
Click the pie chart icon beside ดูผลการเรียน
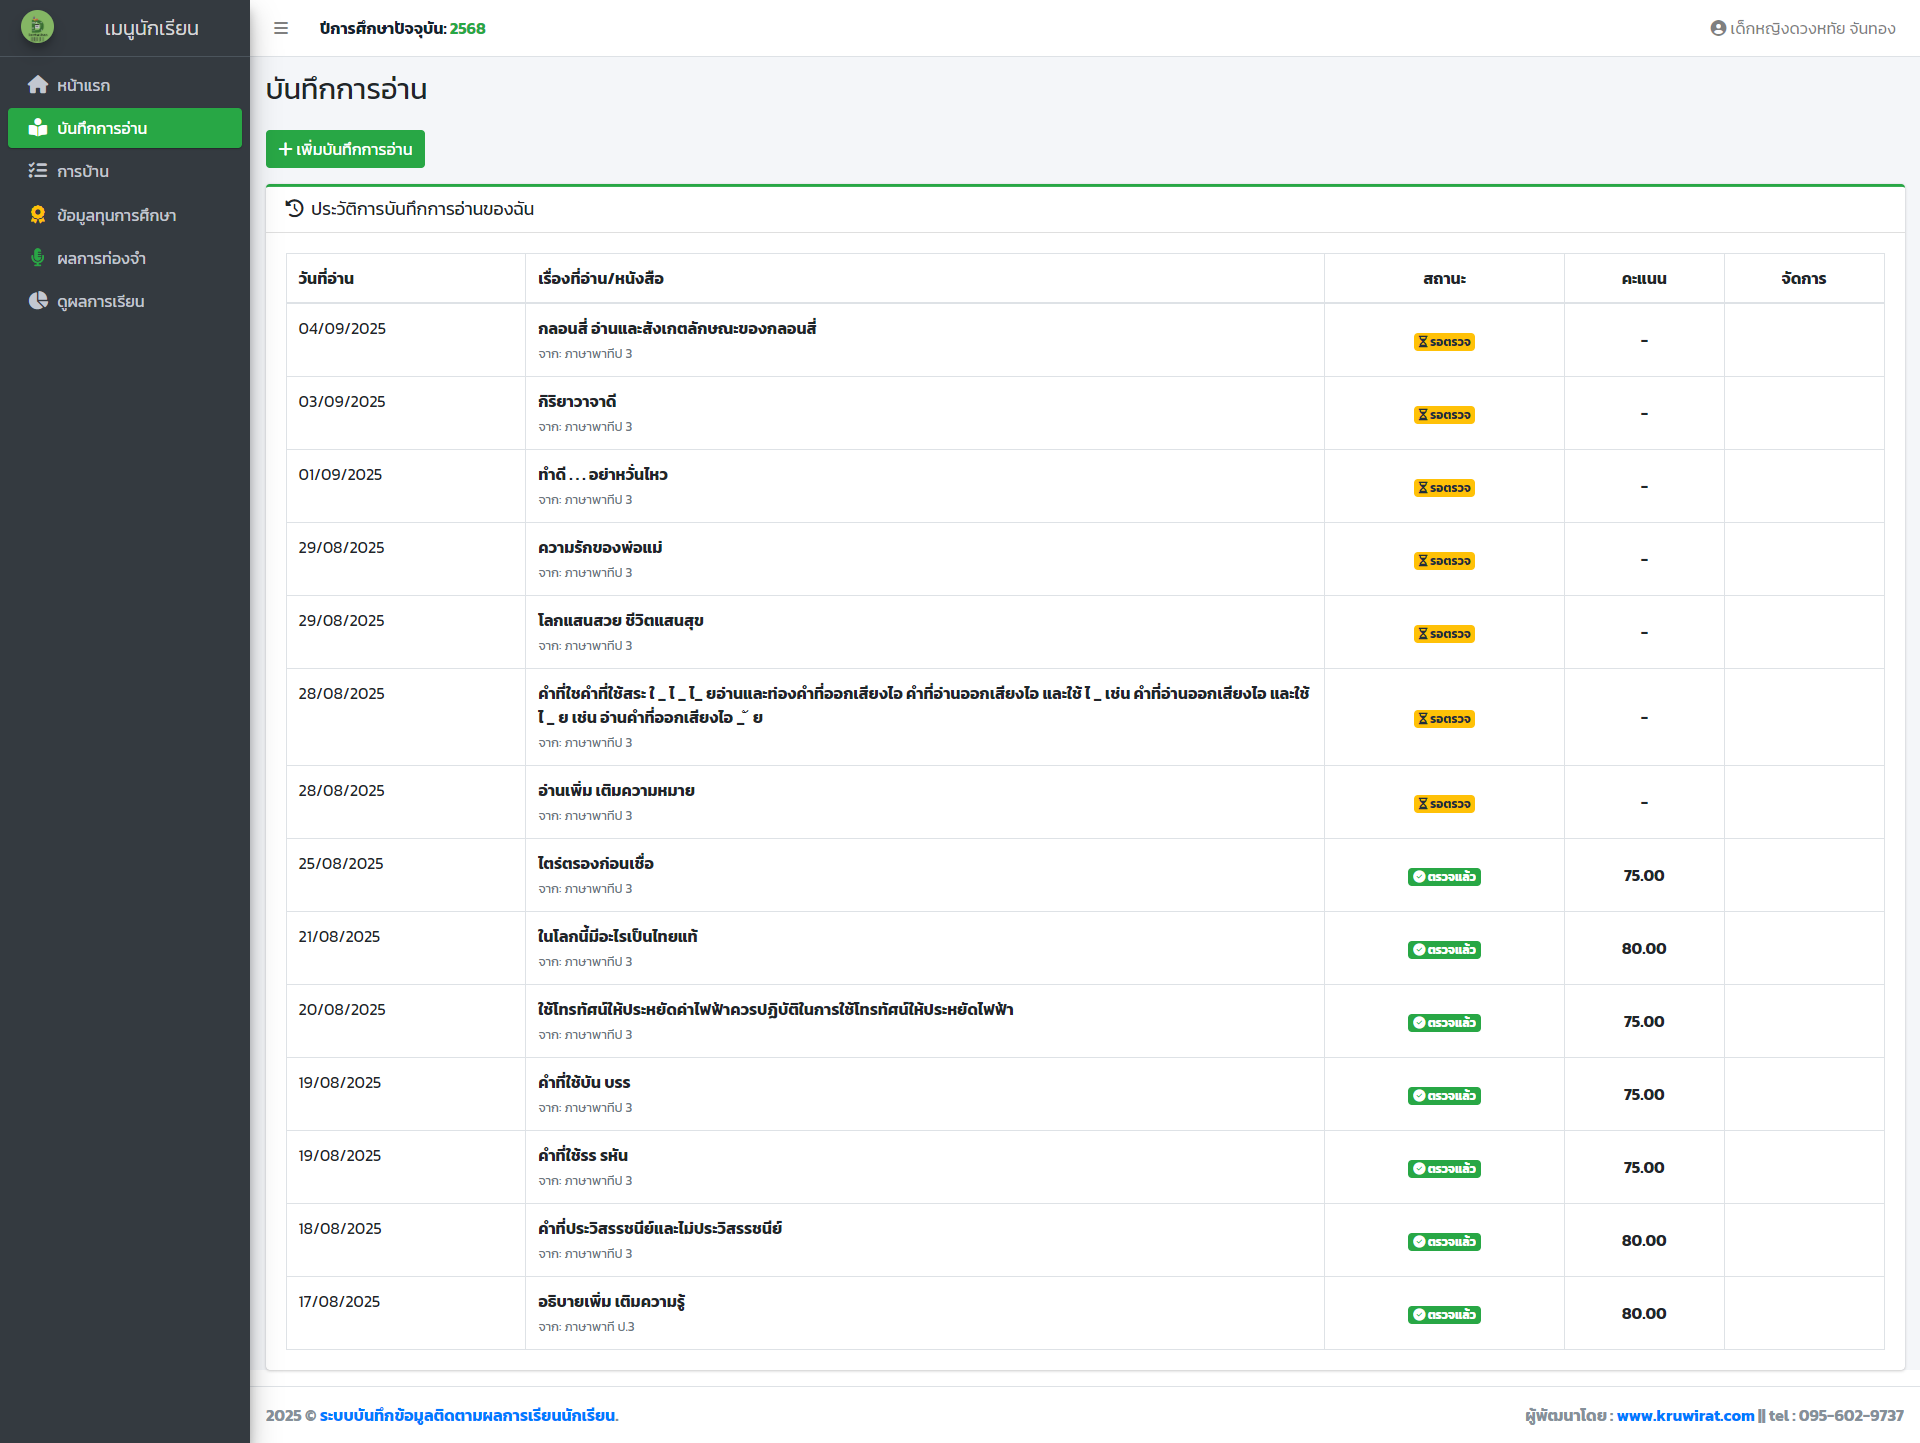(38, 301)
